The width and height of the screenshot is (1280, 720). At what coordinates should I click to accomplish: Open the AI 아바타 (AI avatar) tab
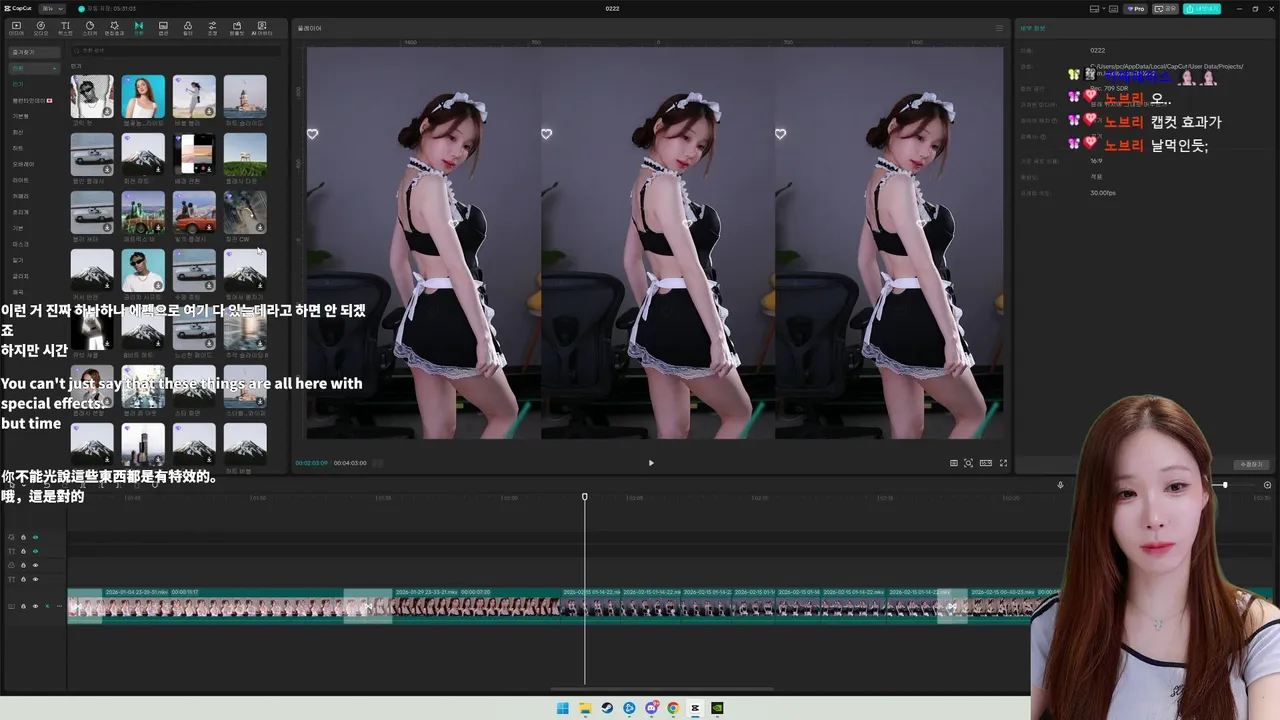click(x=261, y=28)
